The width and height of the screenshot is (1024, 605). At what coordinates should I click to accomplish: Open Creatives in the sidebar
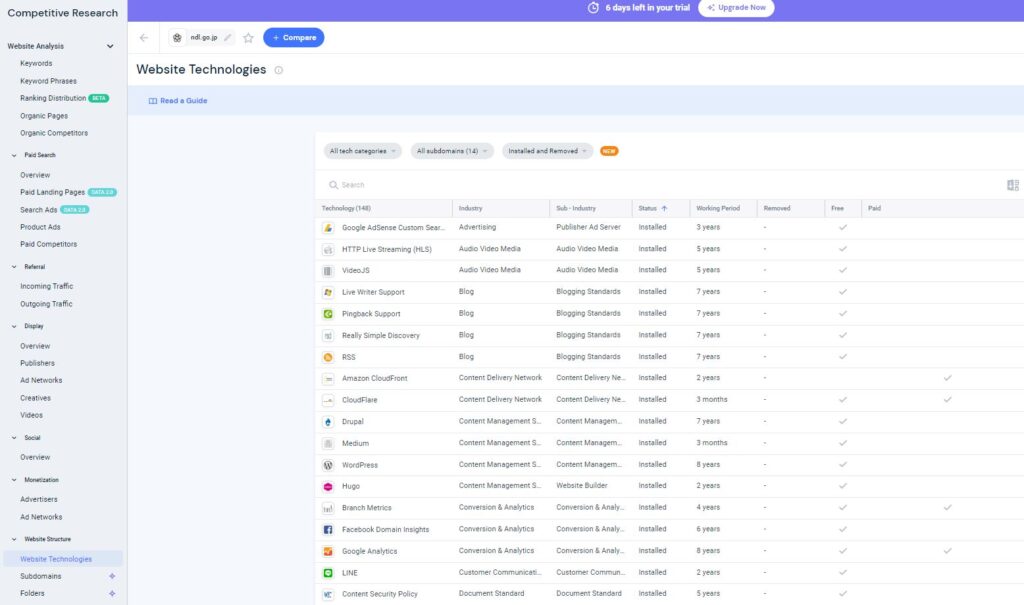[35, 398]
